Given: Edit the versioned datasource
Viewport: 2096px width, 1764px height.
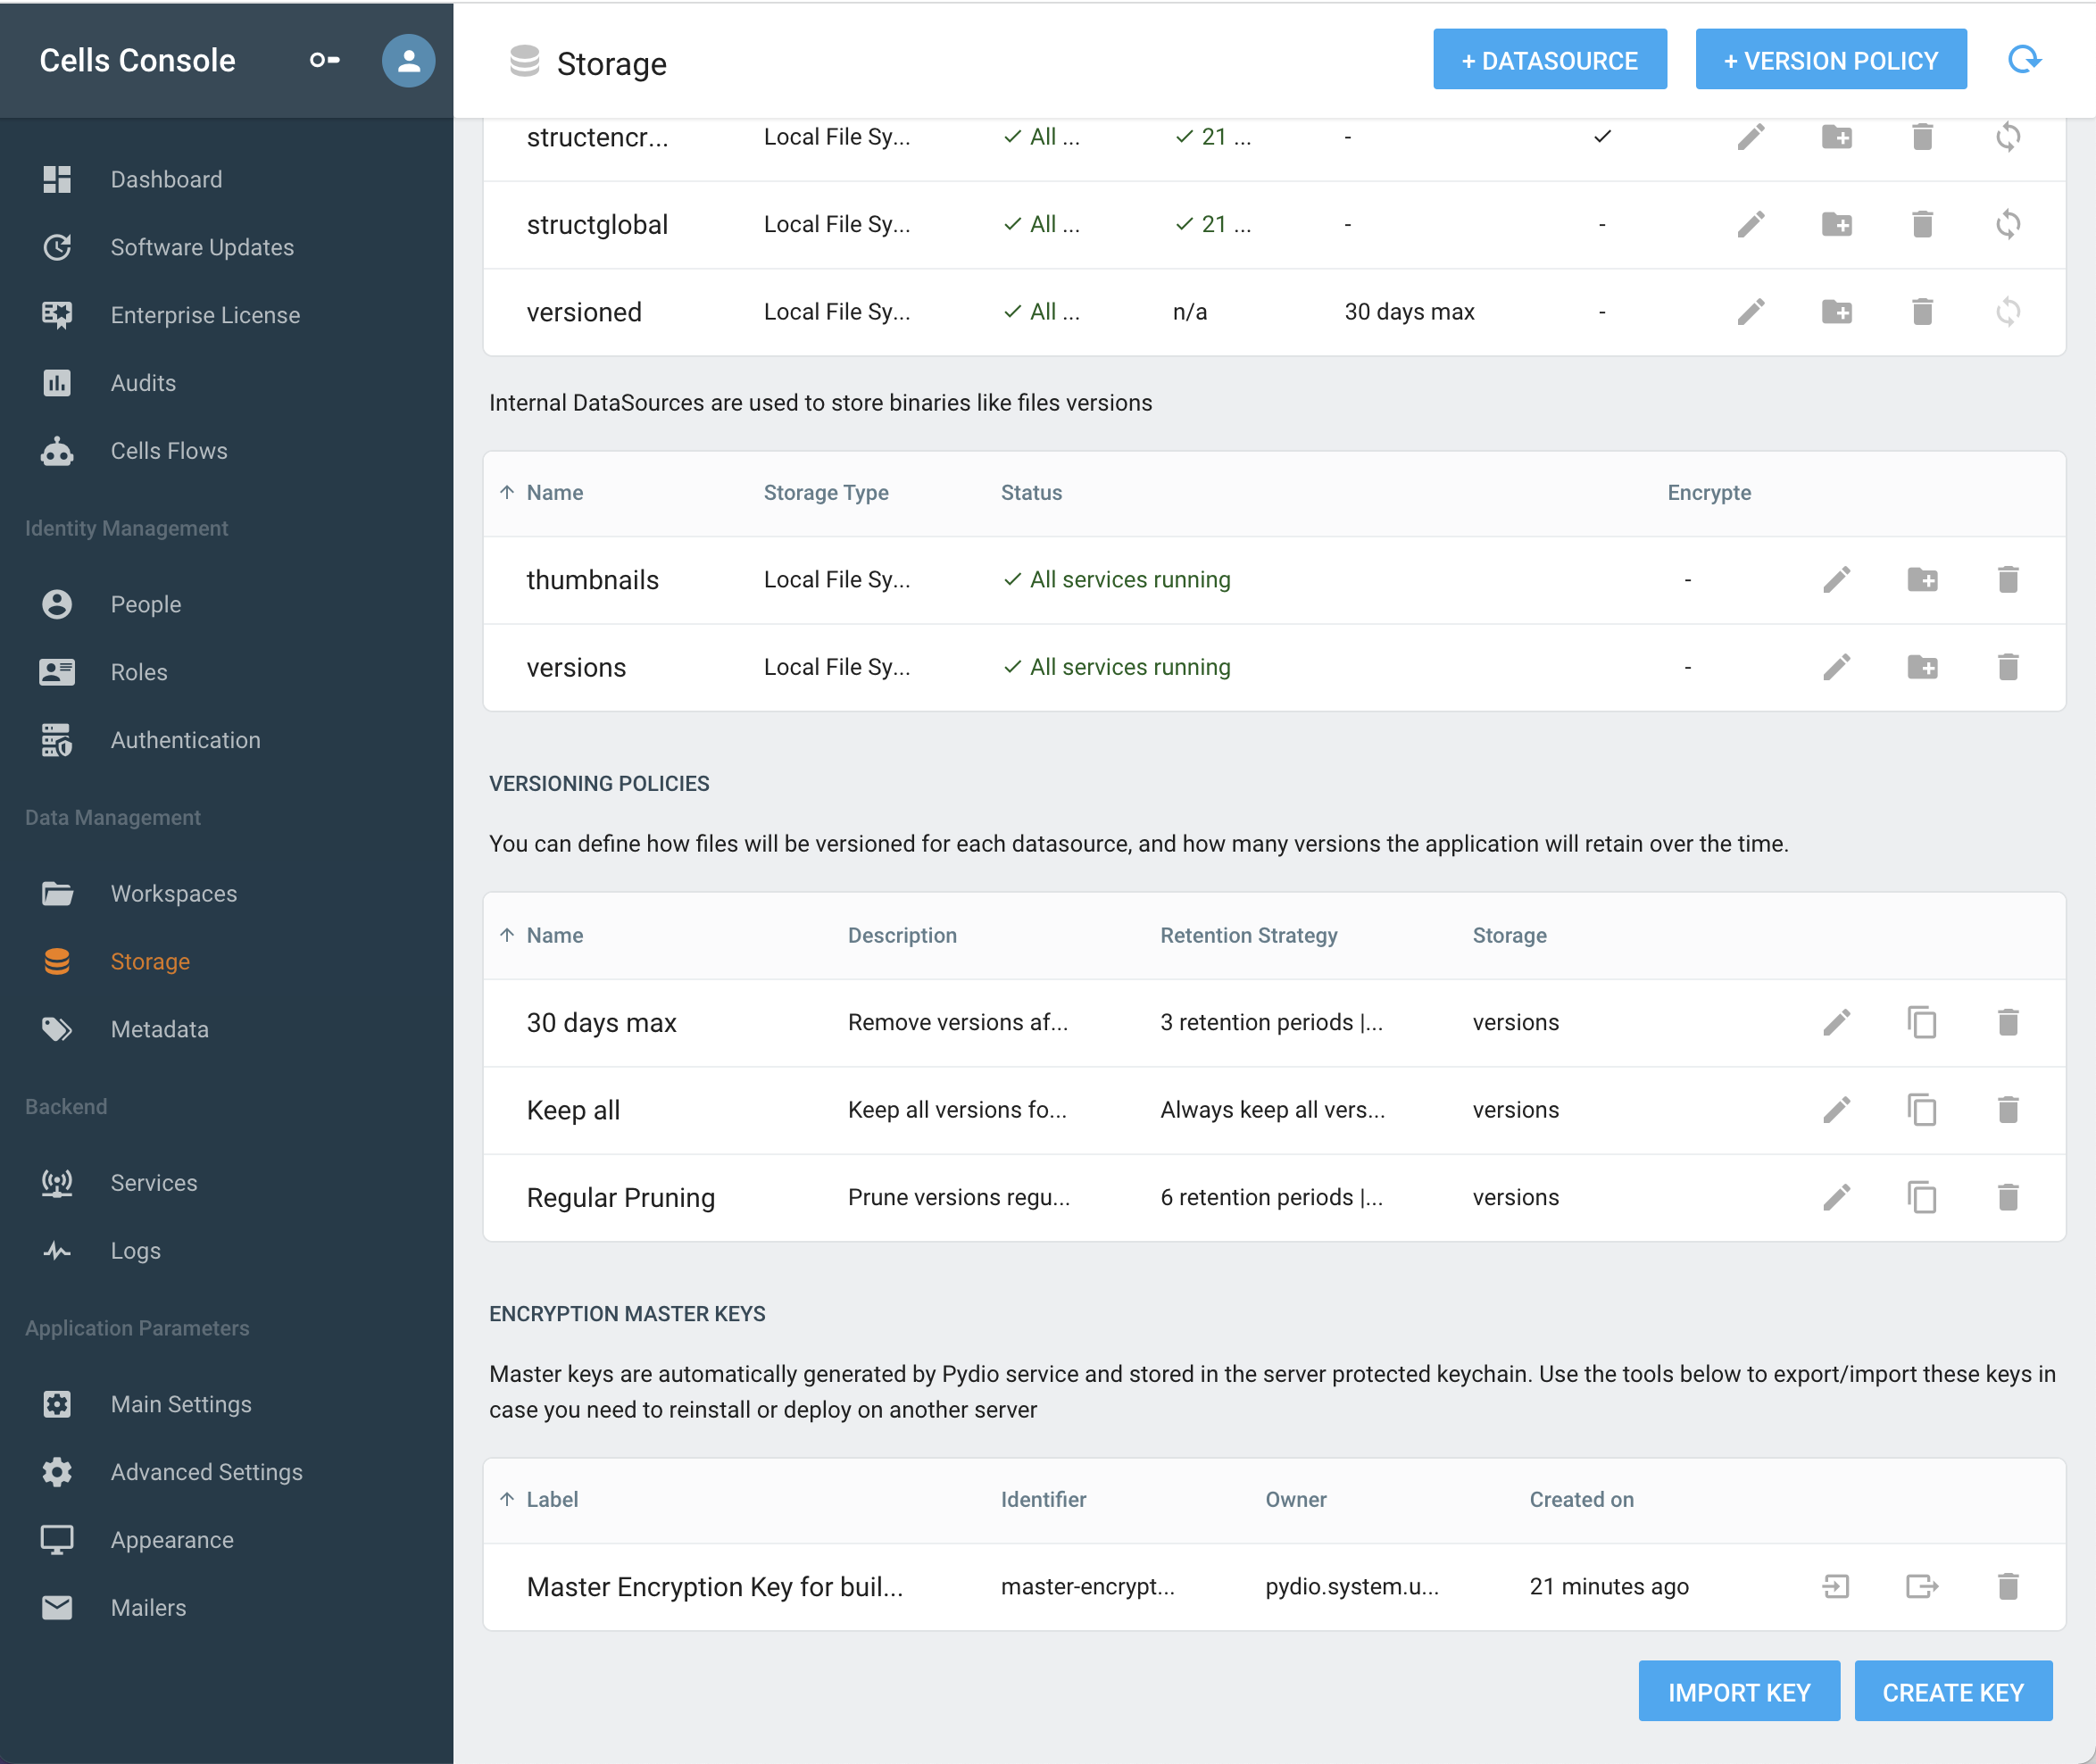Looking at the screenshot, I should tap(1751, 312).
